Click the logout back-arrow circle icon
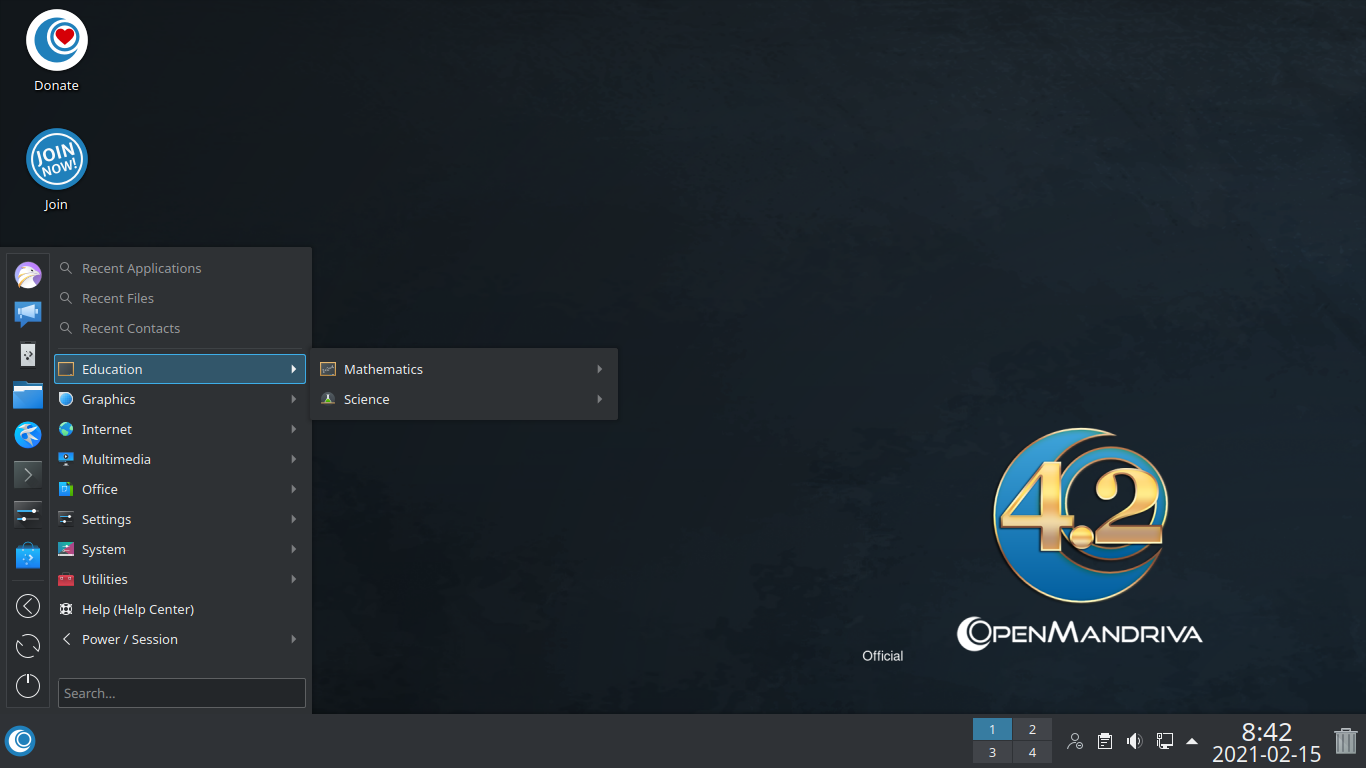1366x768 pixels. pos(28,606)
